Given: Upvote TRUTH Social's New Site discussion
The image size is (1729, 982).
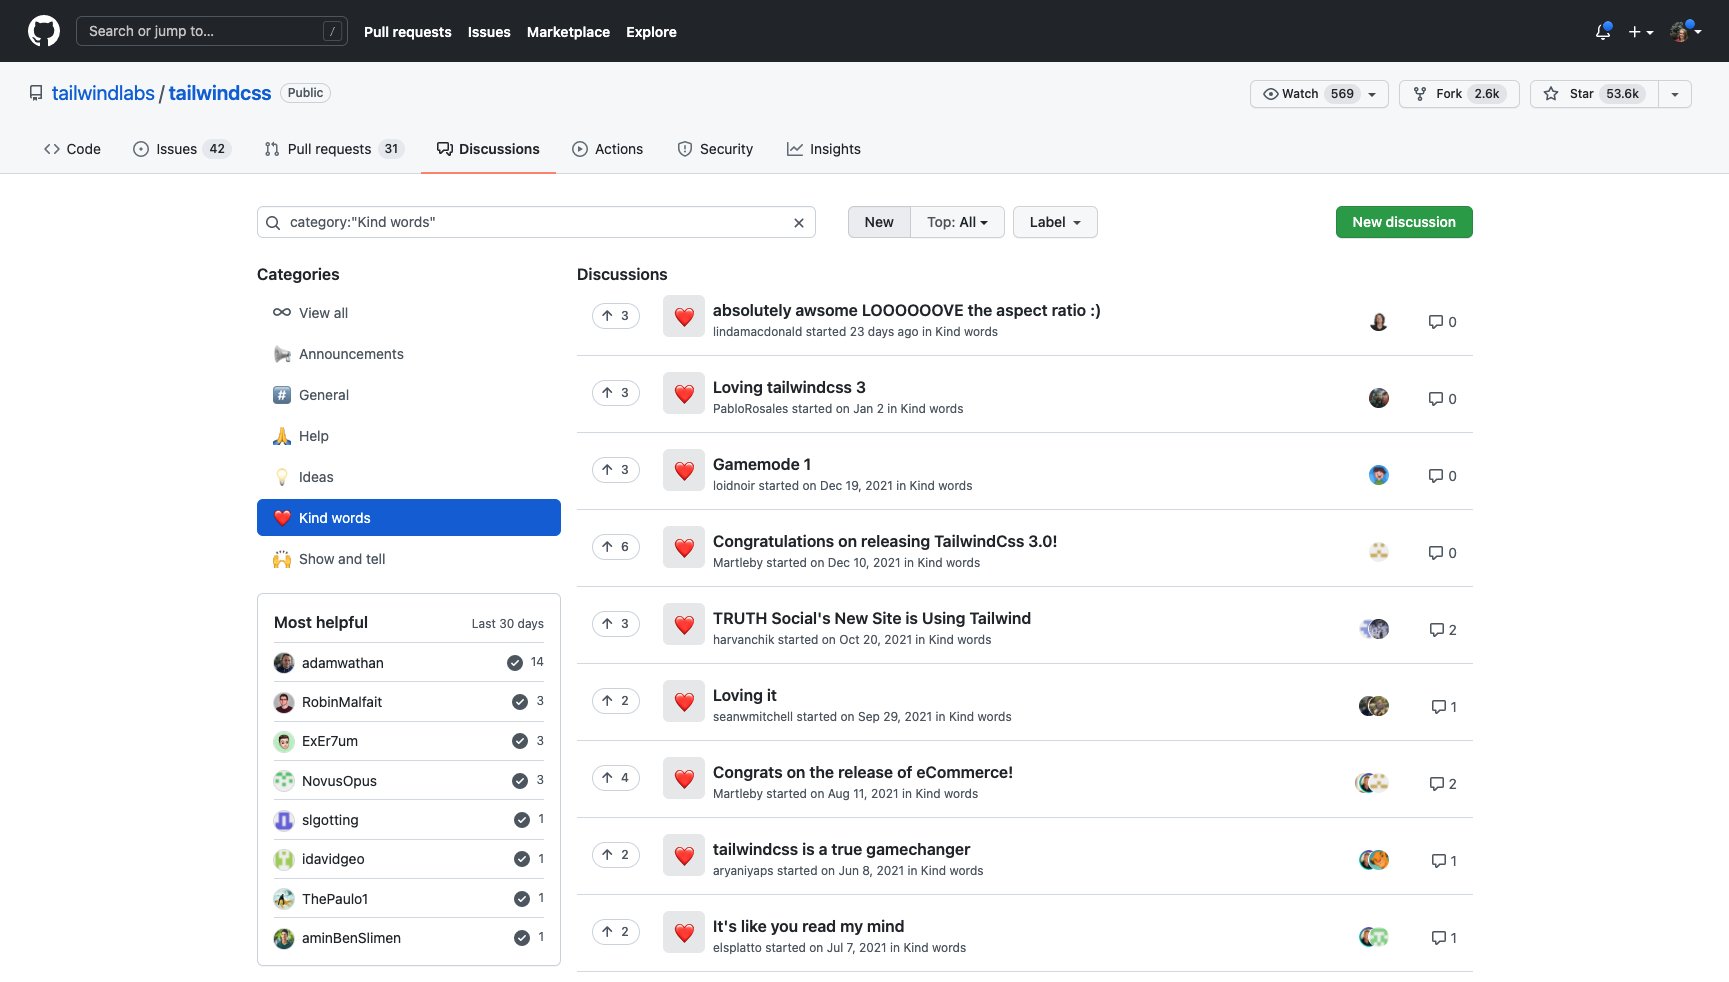Looking at the screenshot, I should click(x=616, y=624).
